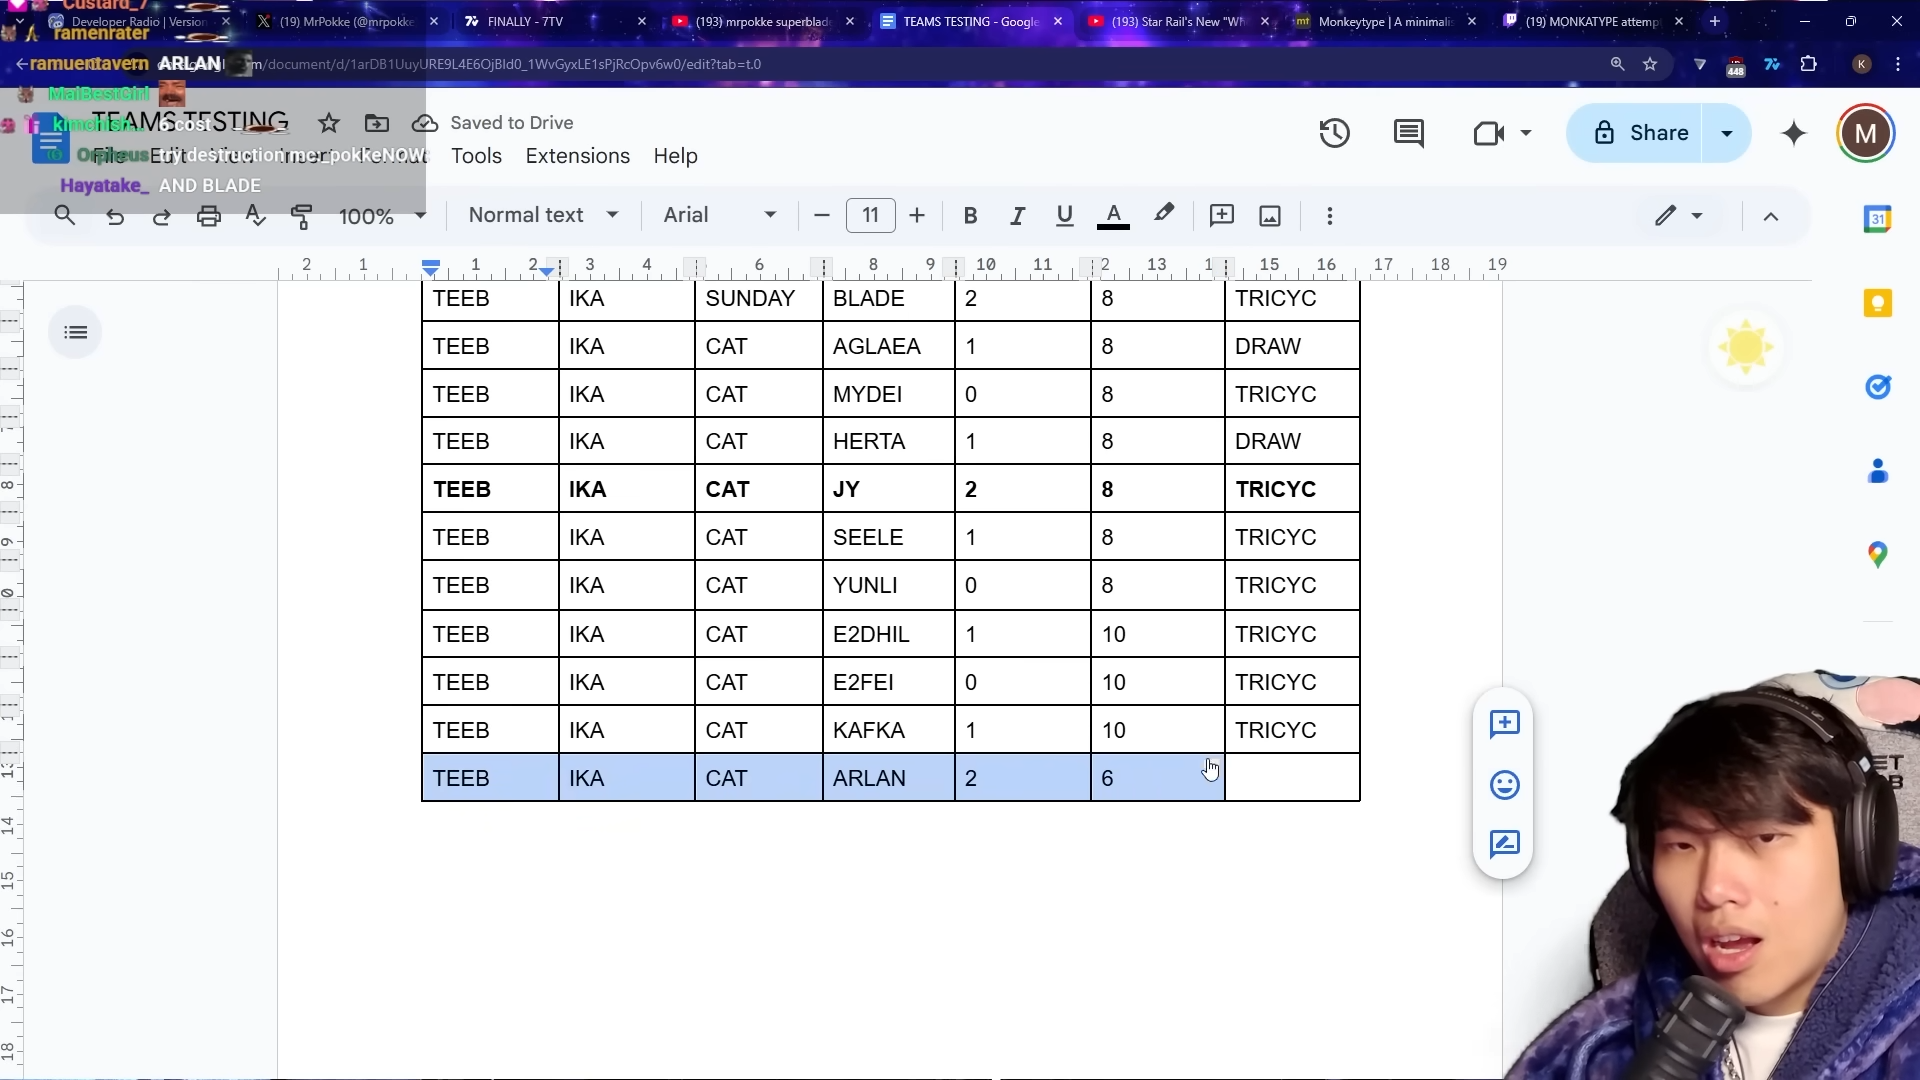The image size is (1920, 1080).
Task: Add a comment from the toolbar
Action: [x=1221, y=216]
